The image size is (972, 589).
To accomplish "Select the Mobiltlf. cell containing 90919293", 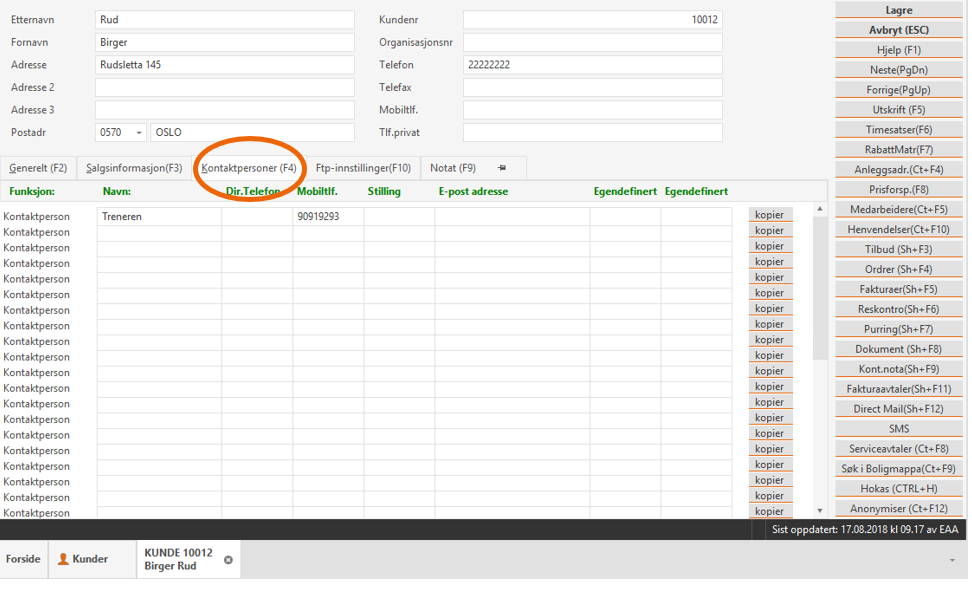I will (x=327, y=216).
